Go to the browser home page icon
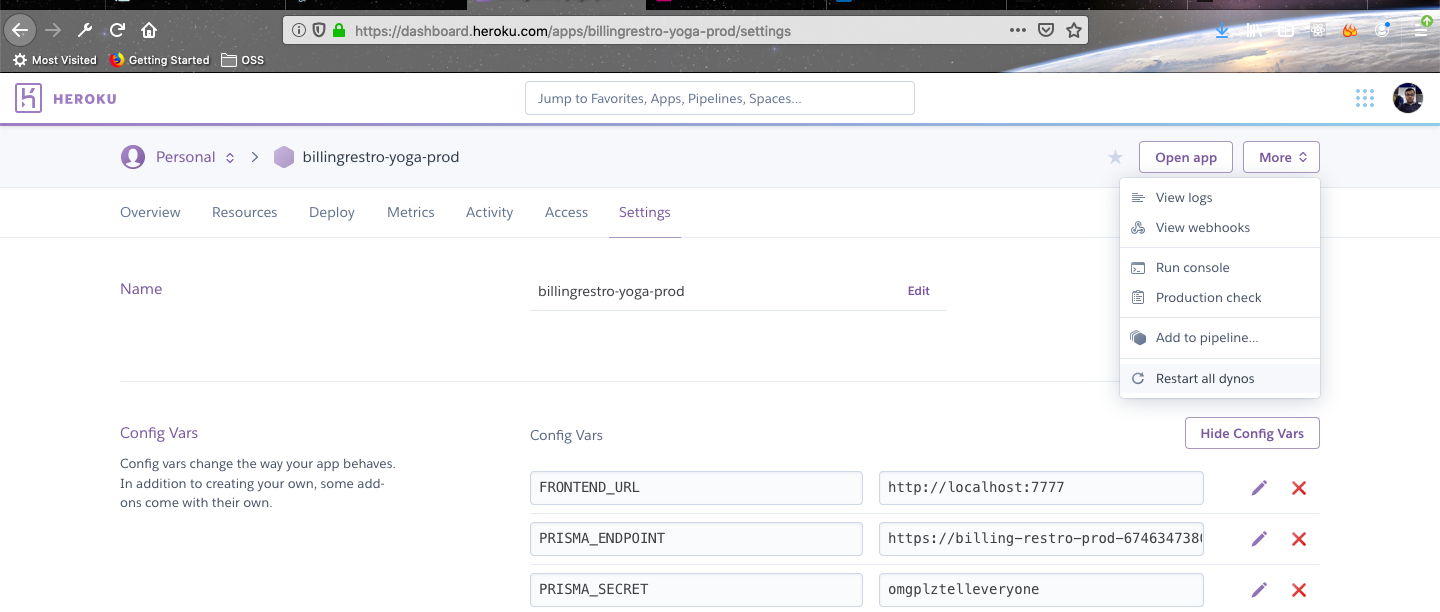1440x612 pixels. (x=149, y=30)
